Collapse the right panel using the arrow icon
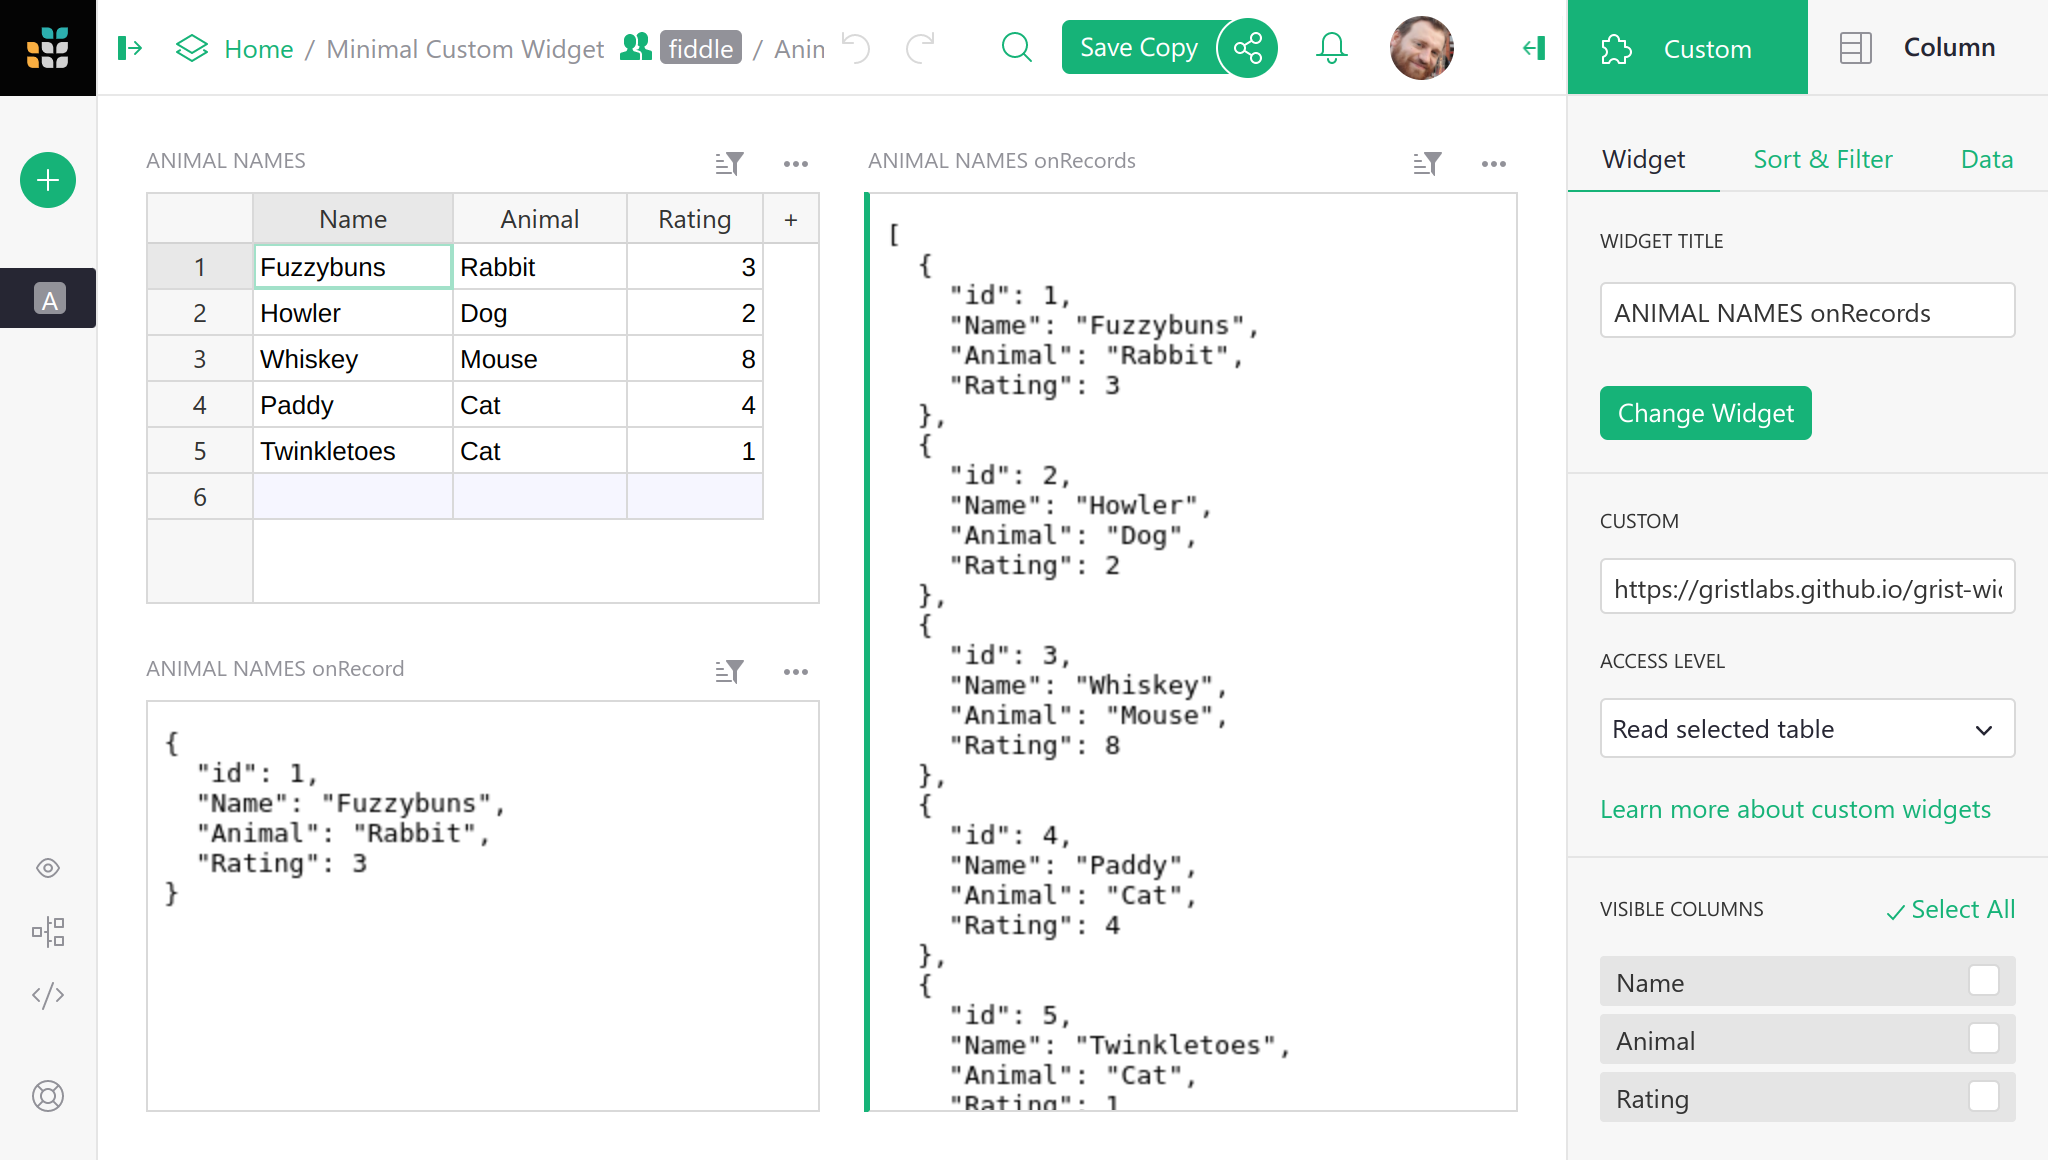The height and width of the screenshot is (1160, 2048). (x=1533, y=47)
